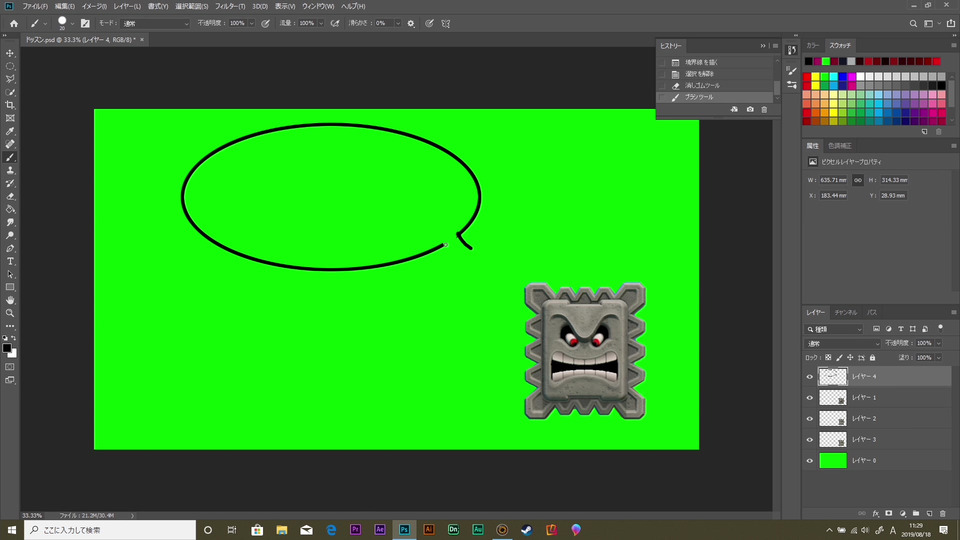This screenshot has height=540, width=960.
Task: Select the Zoom tool in toolbar
Action: pyautogui.click(x=10, y=313)
